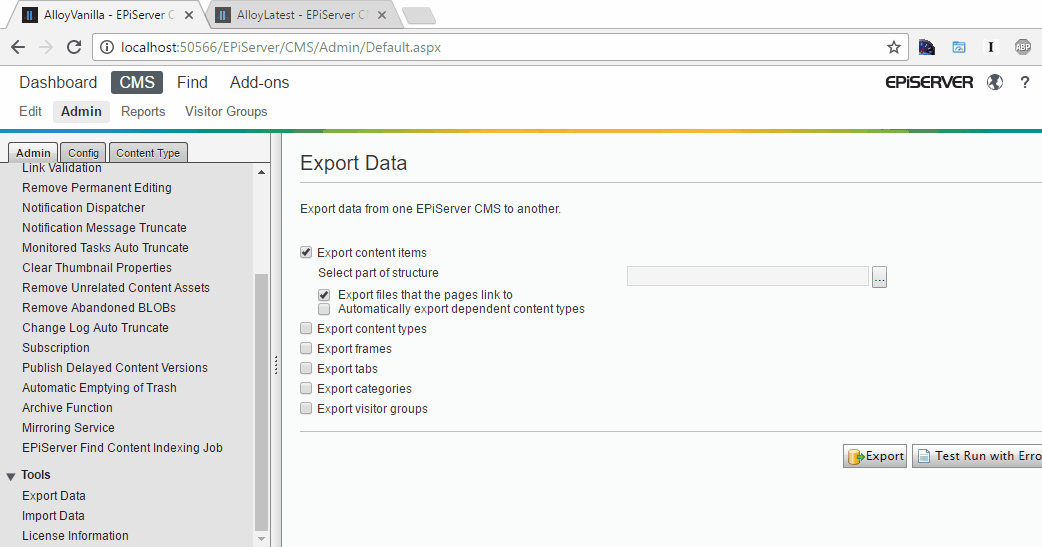The image size is (1042, 547).
Task: Reload the page with the refresh icon
Action: 73,47
